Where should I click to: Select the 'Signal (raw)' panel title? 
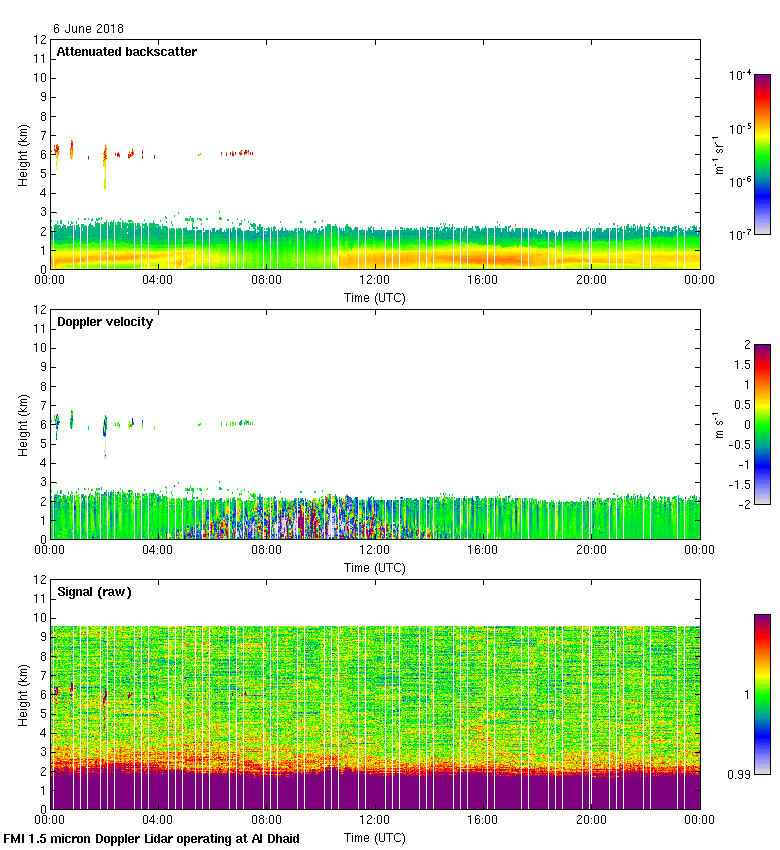[94, 592]
